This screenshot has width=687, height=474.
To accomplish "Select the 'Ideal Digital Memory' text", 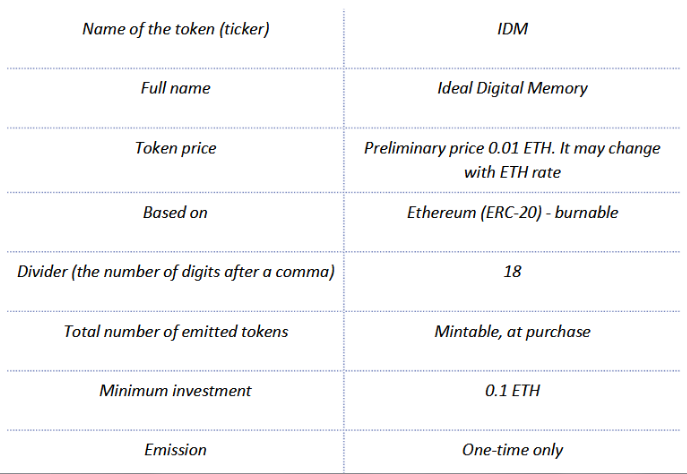I will coord(512,88).
